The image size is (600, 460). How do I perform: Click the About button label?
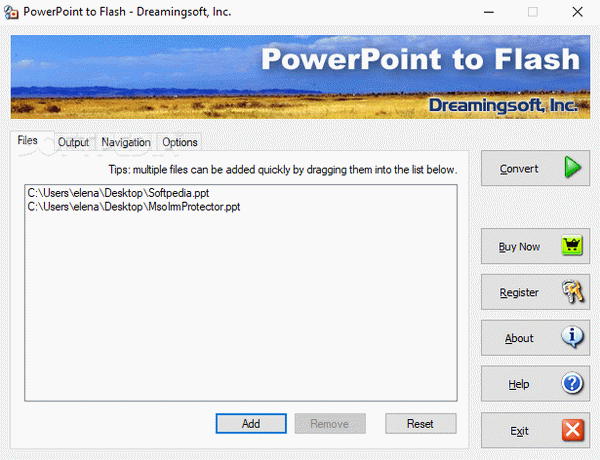coord(519,338)
